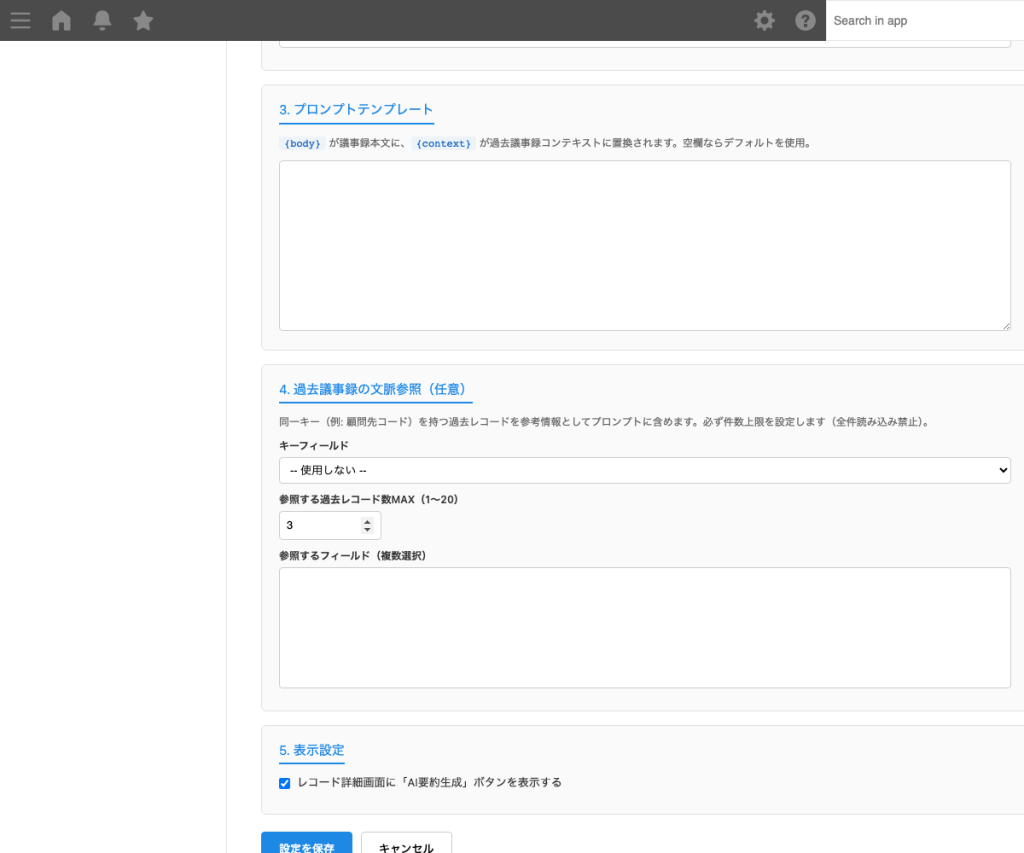The width and height of the screenshot is (1024, 853).
Task: Focus the Search in app field
Action: pos(920,20)
